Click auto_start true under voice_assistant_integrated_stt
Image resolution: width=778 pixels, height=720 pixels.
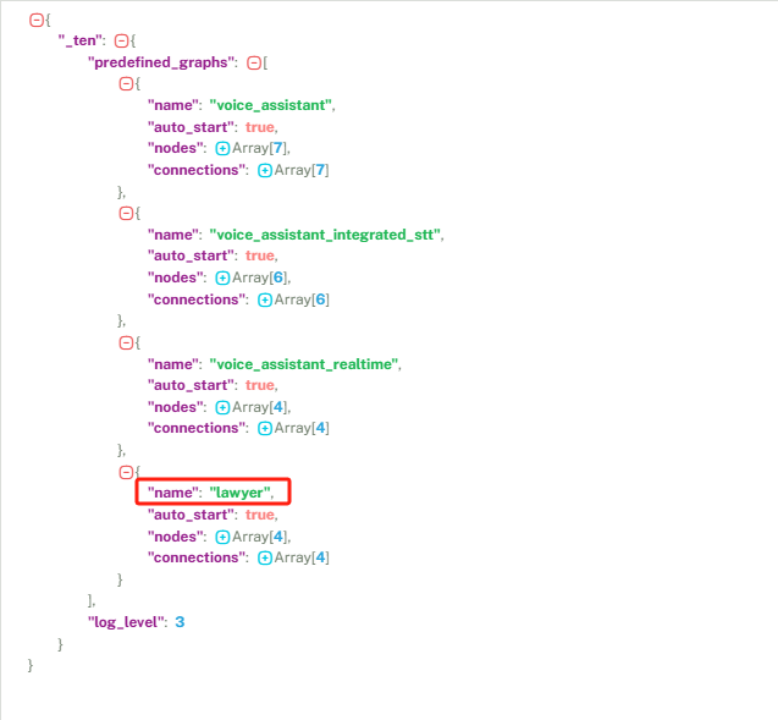(260, 256)
